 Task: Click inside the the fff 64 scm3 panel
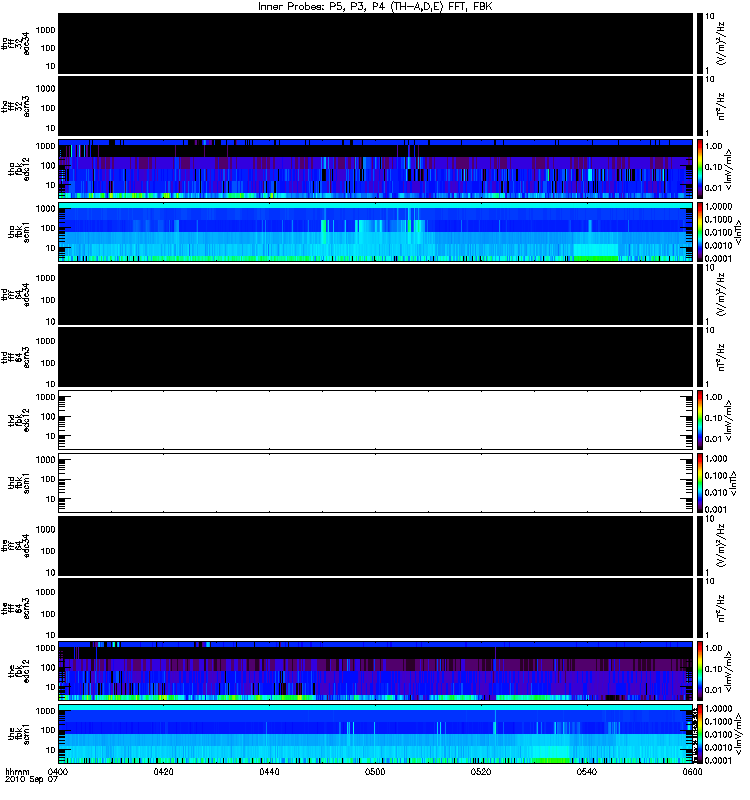click(376, 608)
